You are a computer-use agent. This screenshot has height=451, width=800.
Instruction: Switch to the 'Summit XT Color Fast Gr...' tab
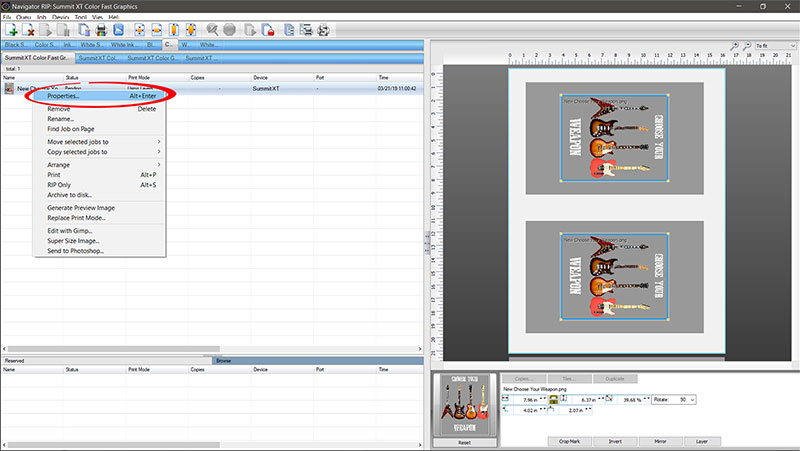pos(38,58)
